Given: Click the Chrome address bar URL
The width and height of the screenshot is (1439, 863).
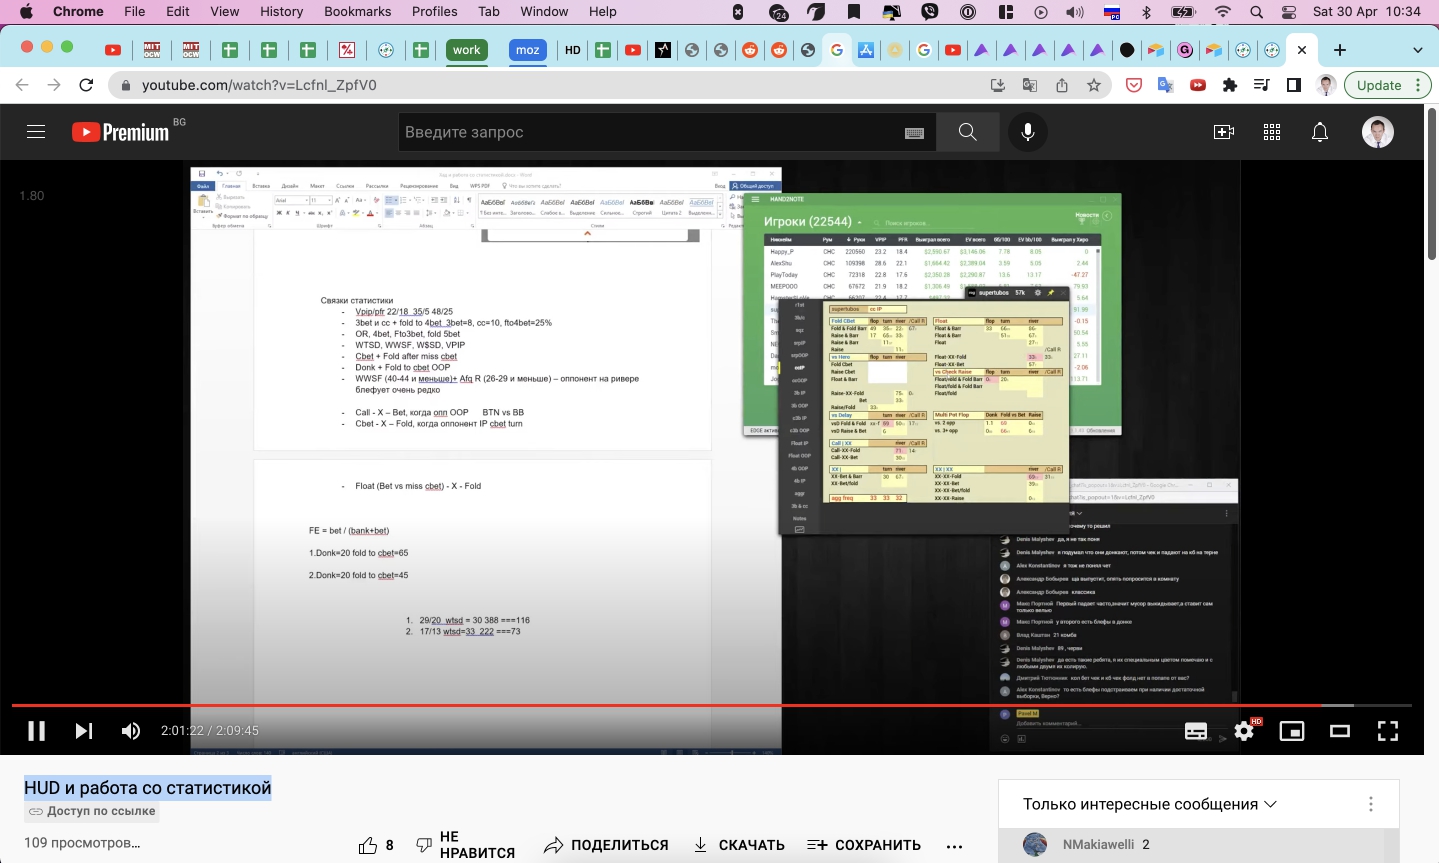Looking at the screenshot, I should click(x=259, y=85).
